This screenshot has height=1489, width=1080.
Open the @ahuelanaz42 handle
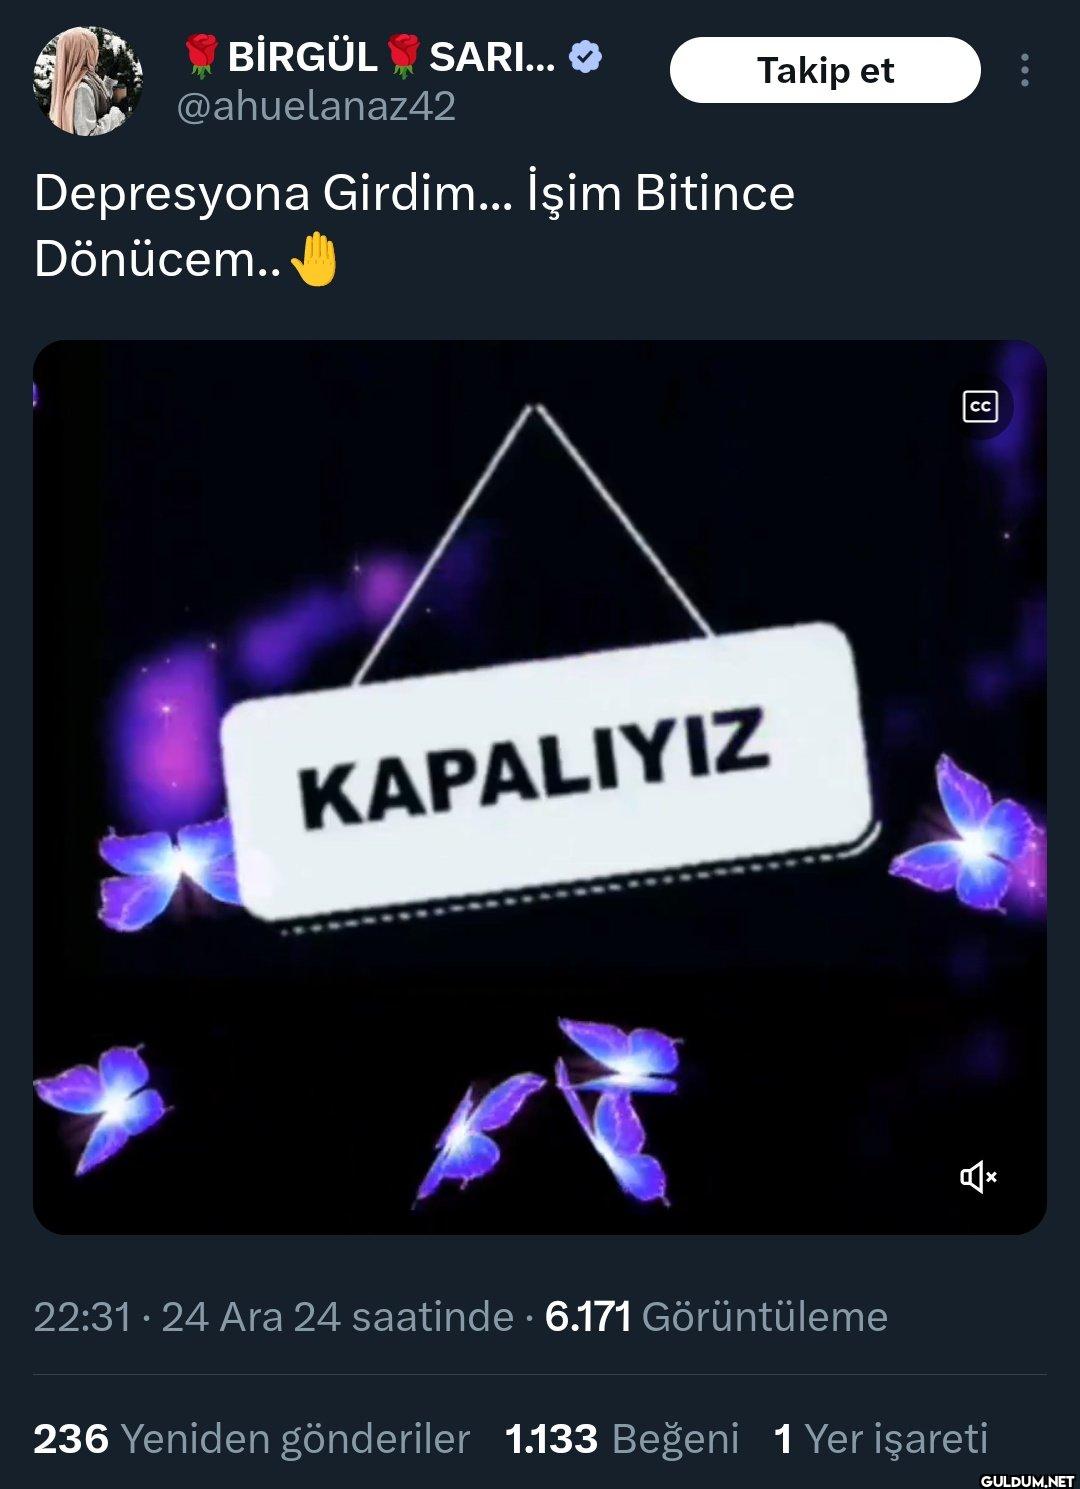pyautogui.click(x=316, y=106)
